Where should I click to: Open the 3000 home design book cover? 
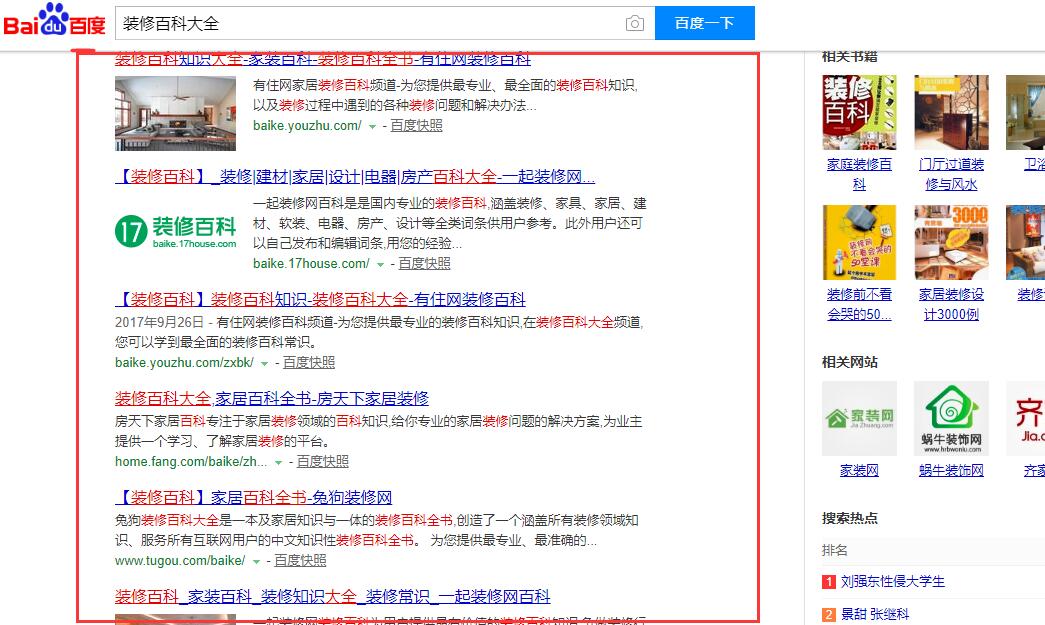click(x=951, y=243)
